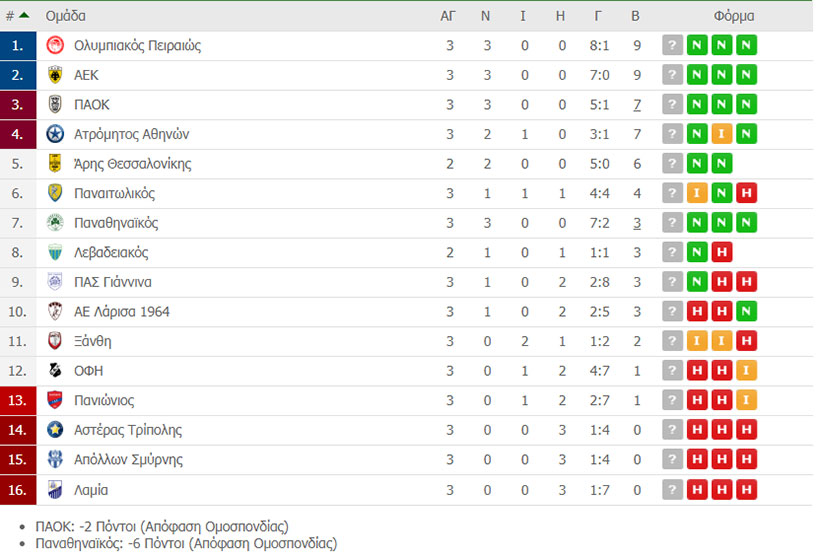This screenshot has height=559, width=820.
Task: Click the Ατρόμητος Αθηνών star crest
Action: (x=55, y=134)
